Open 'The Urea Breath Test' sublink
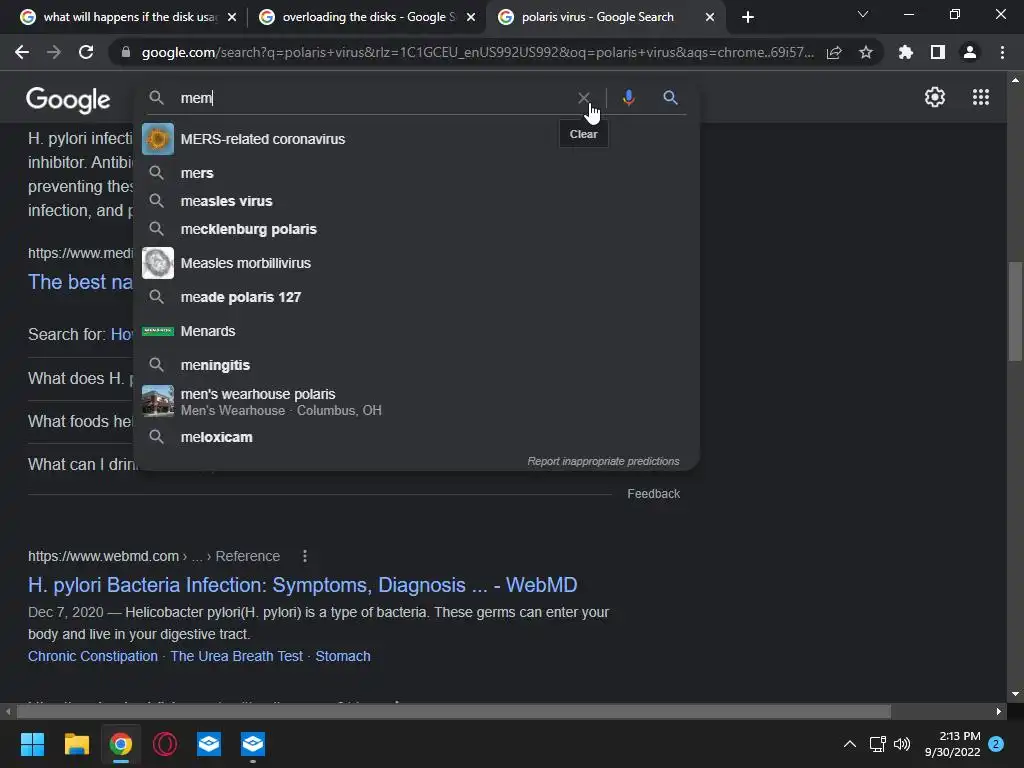1024x768 pixels. 236,656
